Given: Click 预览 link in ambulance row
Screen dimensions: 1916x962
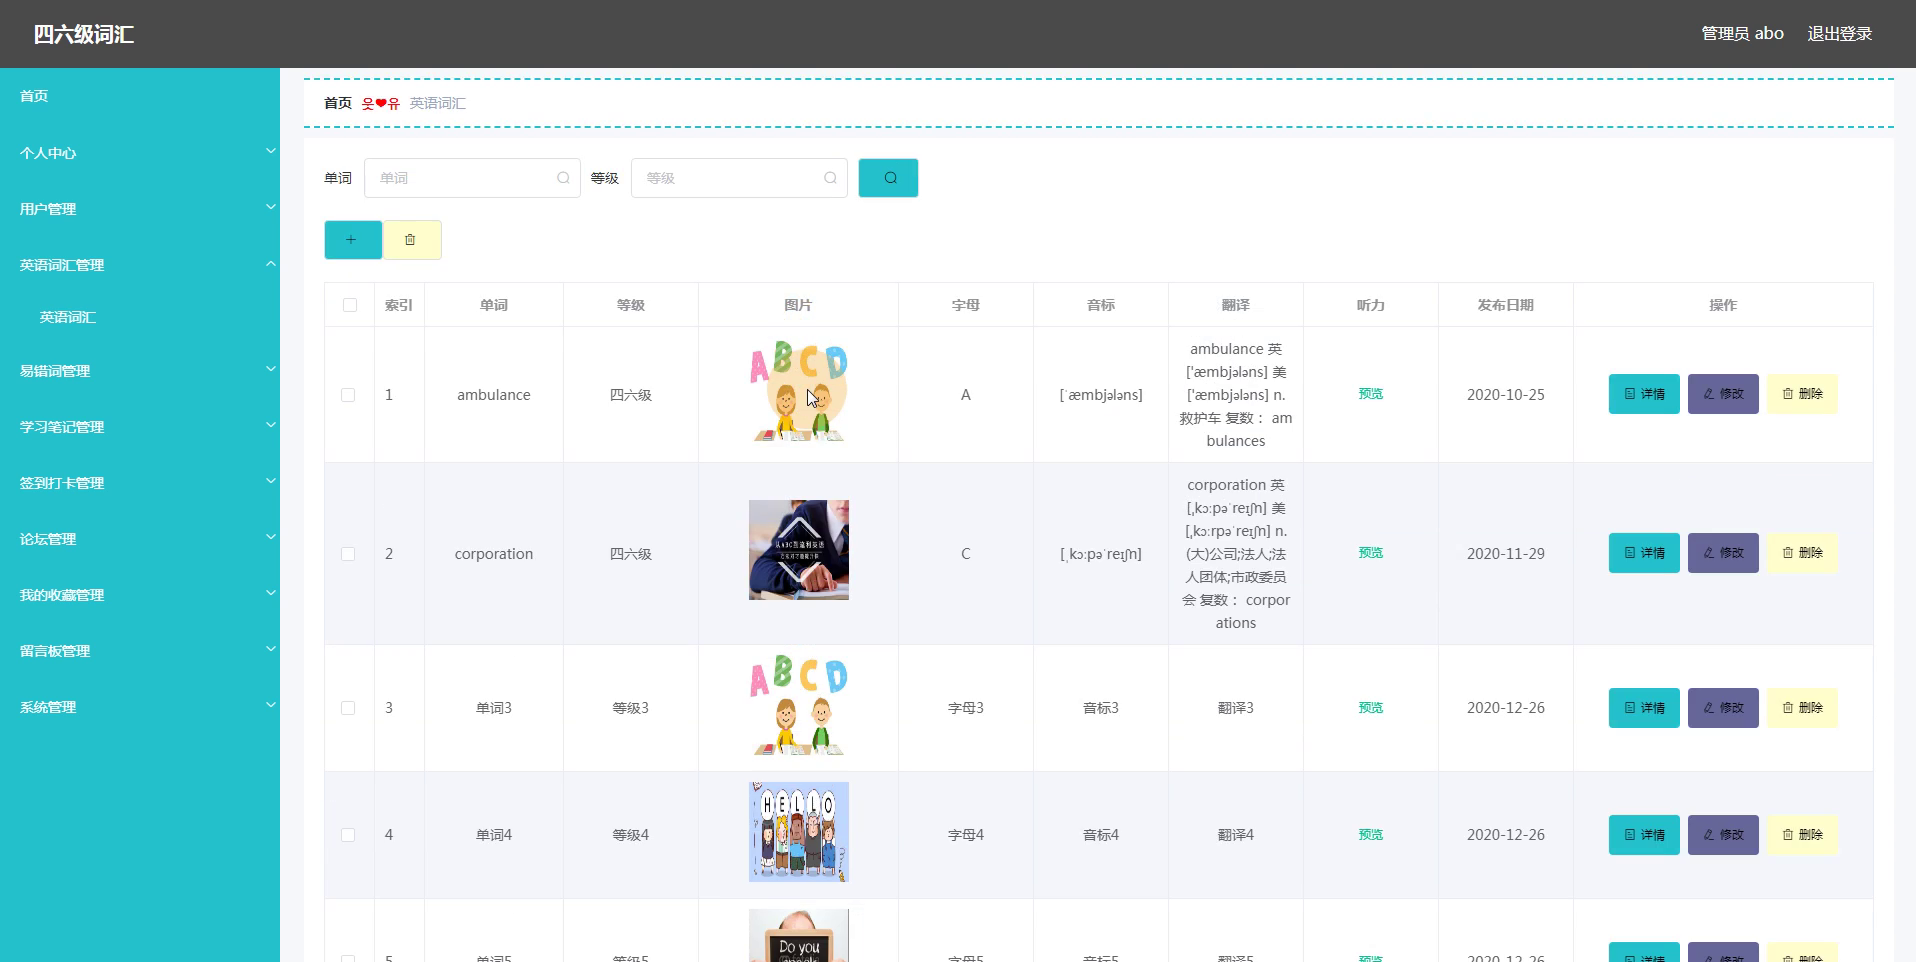Looking at the screenshot, I should click(x=1370, y=394).
